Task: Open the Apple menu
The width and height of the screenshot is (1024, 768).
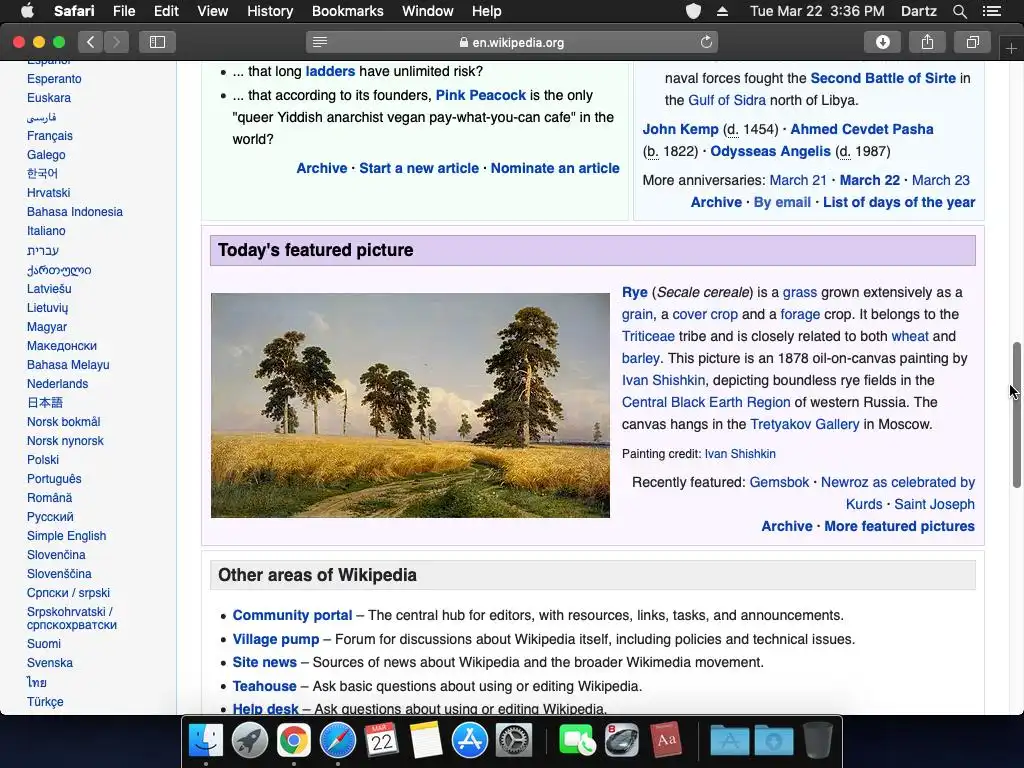Action: coord(27,11)
